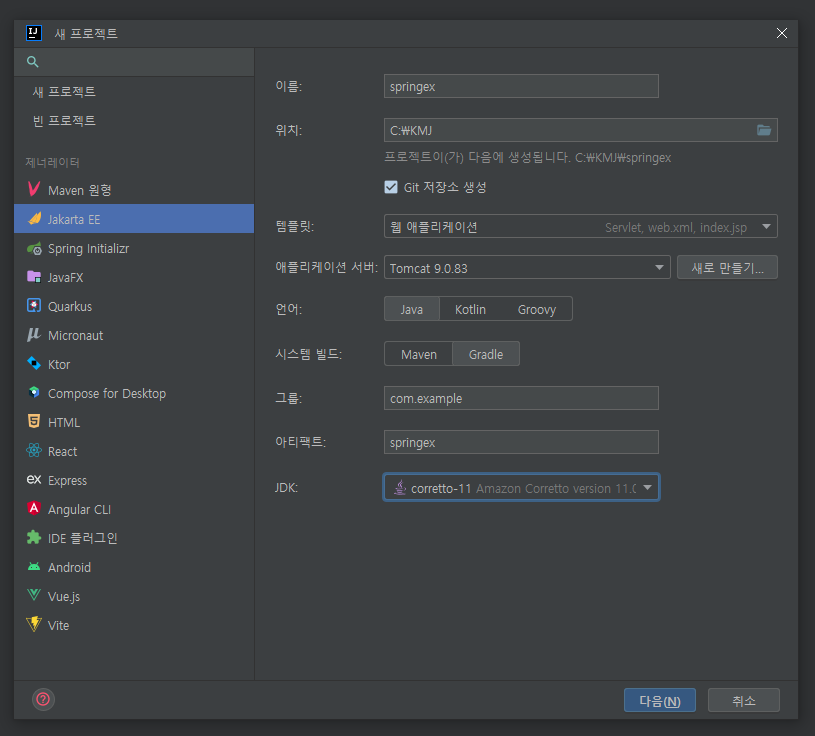Open help with question mark icon
The height and width of the screenshot is (736, 815).
pyautogui.click(x=43, y=699)
